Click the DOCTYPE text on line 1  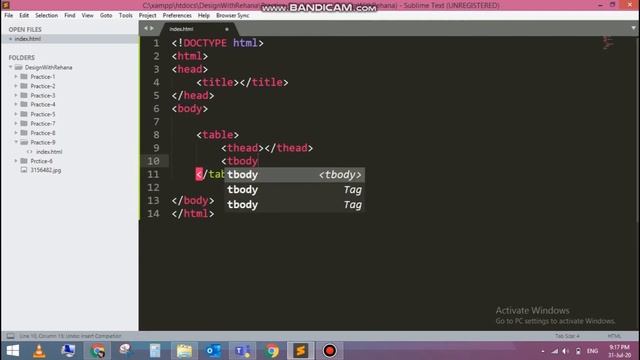click(x=205, y=43)
